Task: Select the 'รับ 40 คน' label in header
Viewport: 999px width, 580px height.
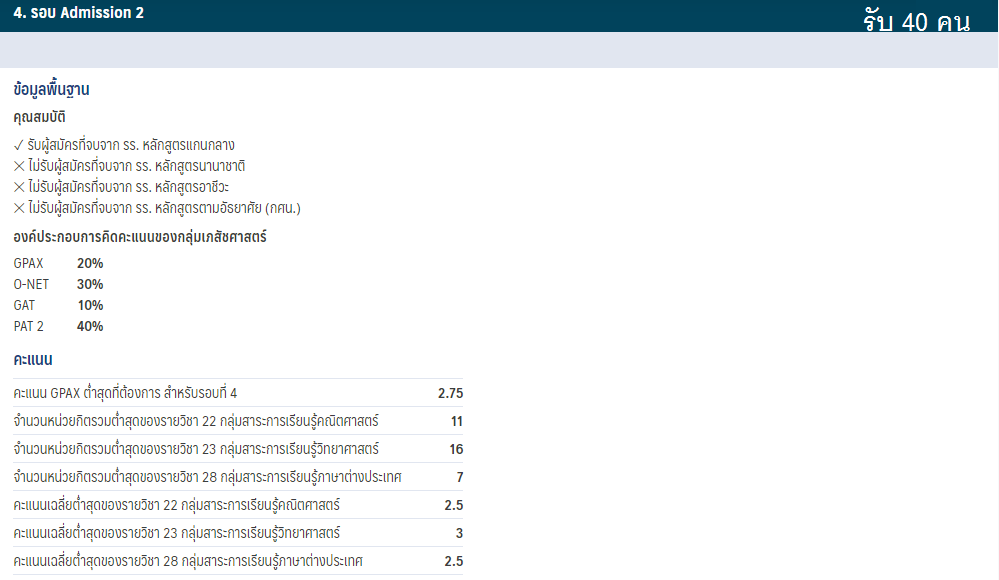Action: click(916, 22)
